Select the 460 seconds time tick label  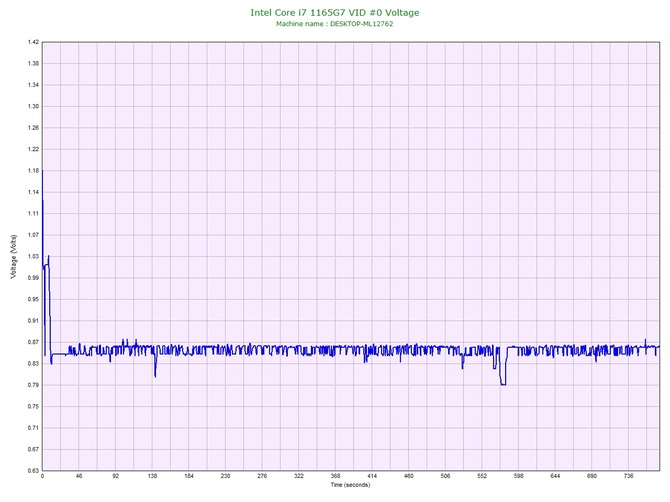pyautogui.click(x=409, y=476)
